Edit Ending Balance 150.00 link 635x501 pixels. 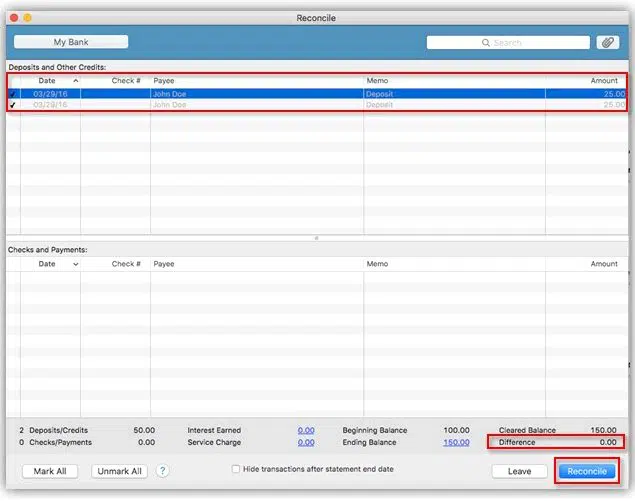click(456, 442)
